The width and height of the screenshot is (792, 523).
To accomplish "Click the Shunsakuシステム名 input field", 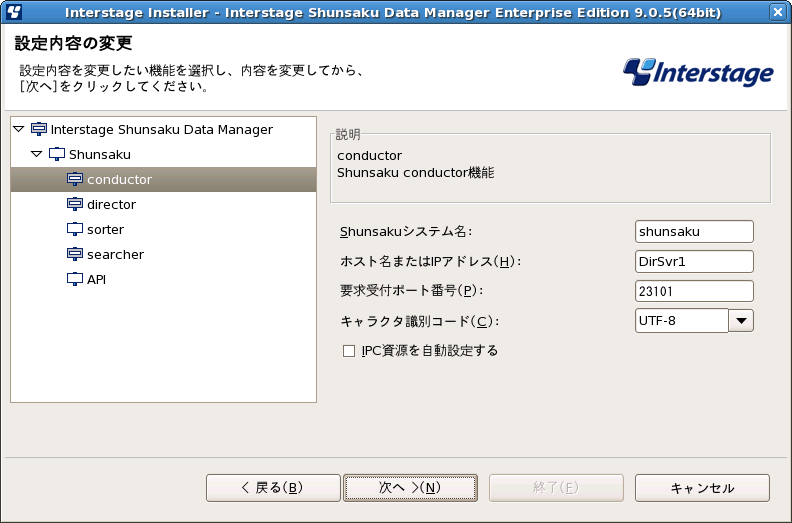I will click(694, 231).
